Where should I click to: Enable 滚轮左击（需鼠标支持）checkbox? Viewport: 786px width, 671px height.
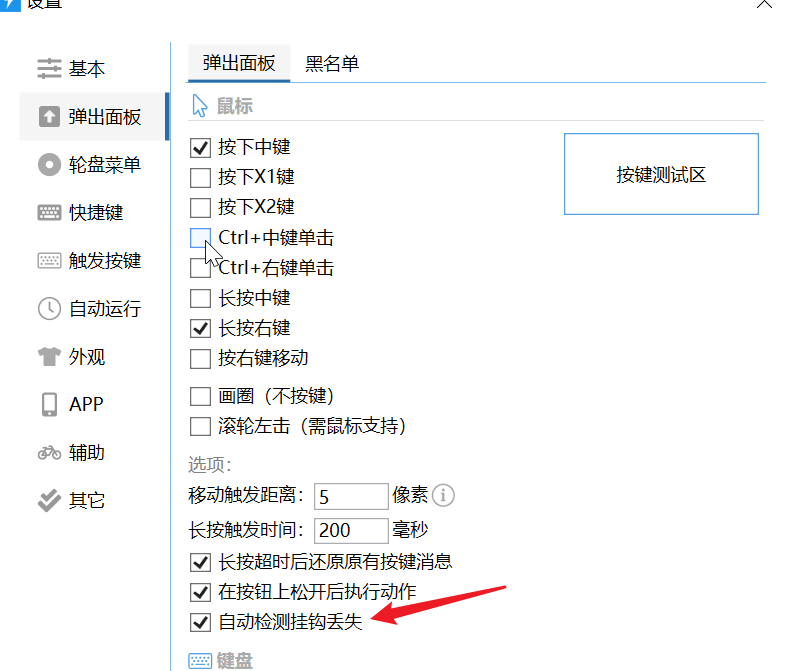(x=201, y=426)
